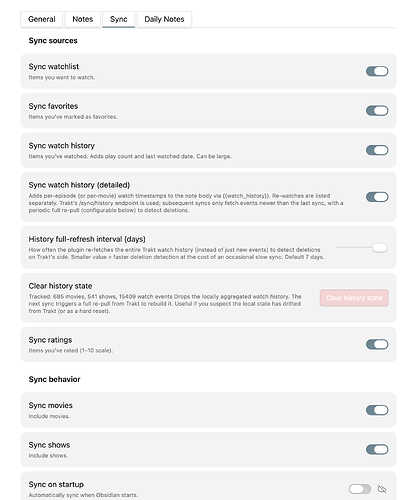Turn off the Sync watch history switch
The width and height of the screenshot is (414, 500).
coord(377,150)
